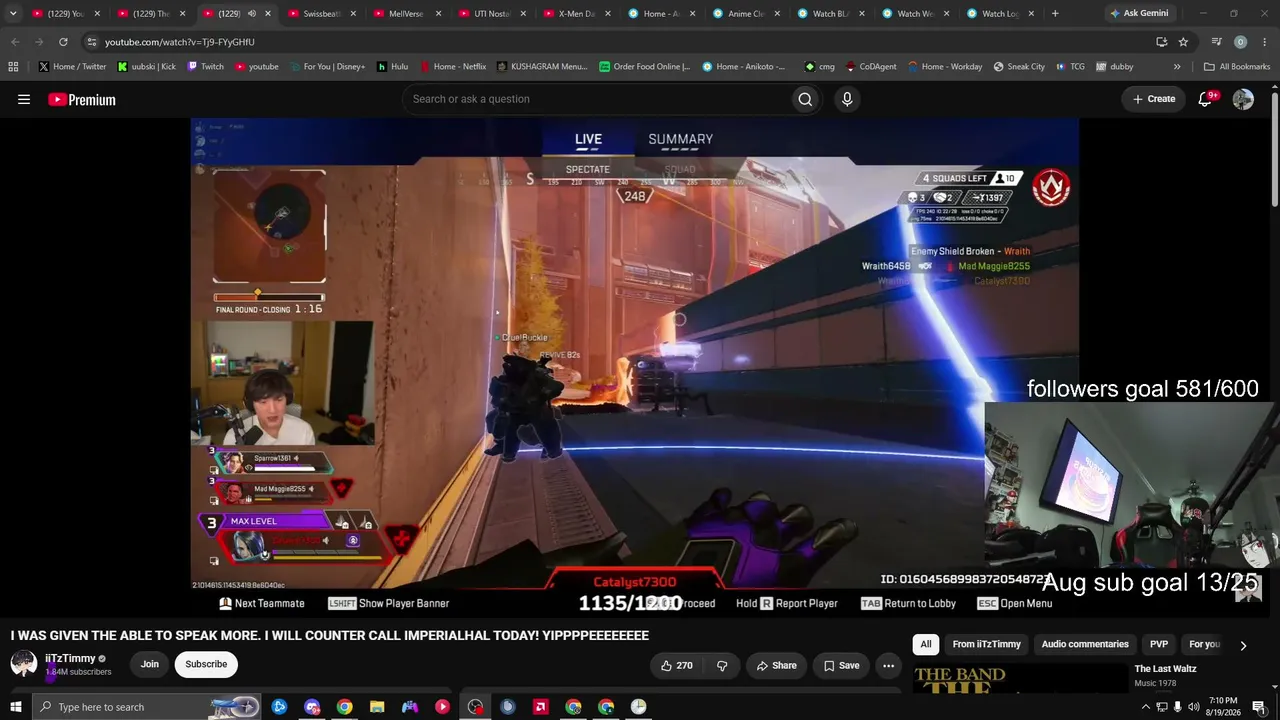Open more actions for the video
Viewport: 1280px width, 720px height.
(x=888, y=665)
